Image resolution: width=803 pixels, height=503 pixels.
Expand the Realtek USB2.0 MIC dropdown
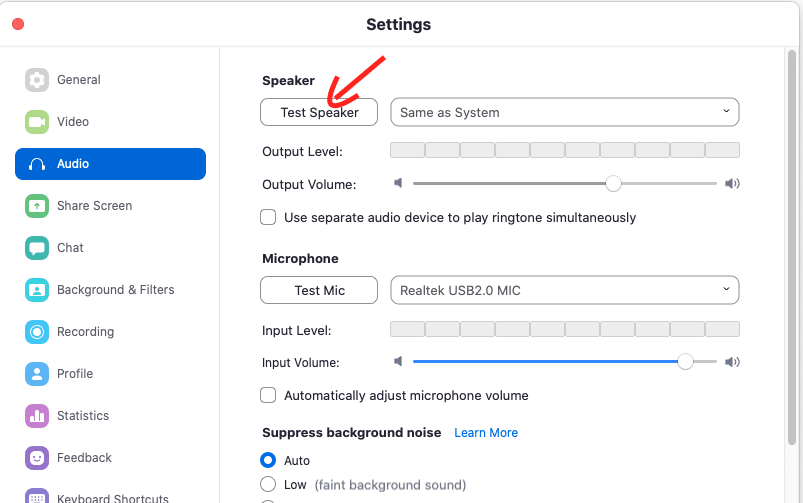(564, 290)
